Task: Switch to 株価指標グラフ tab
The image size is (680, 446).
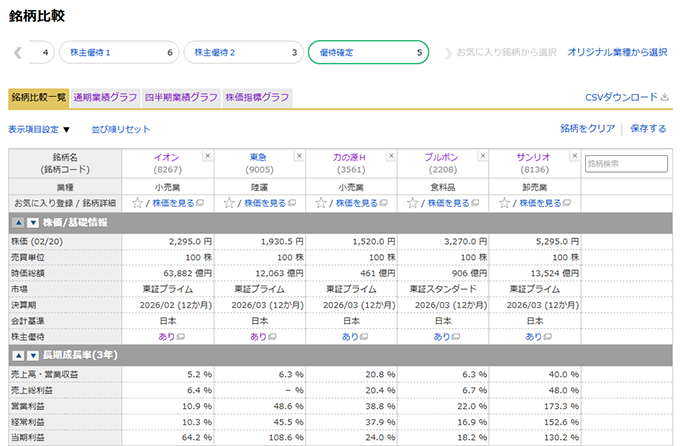Action: pos(257,97)
